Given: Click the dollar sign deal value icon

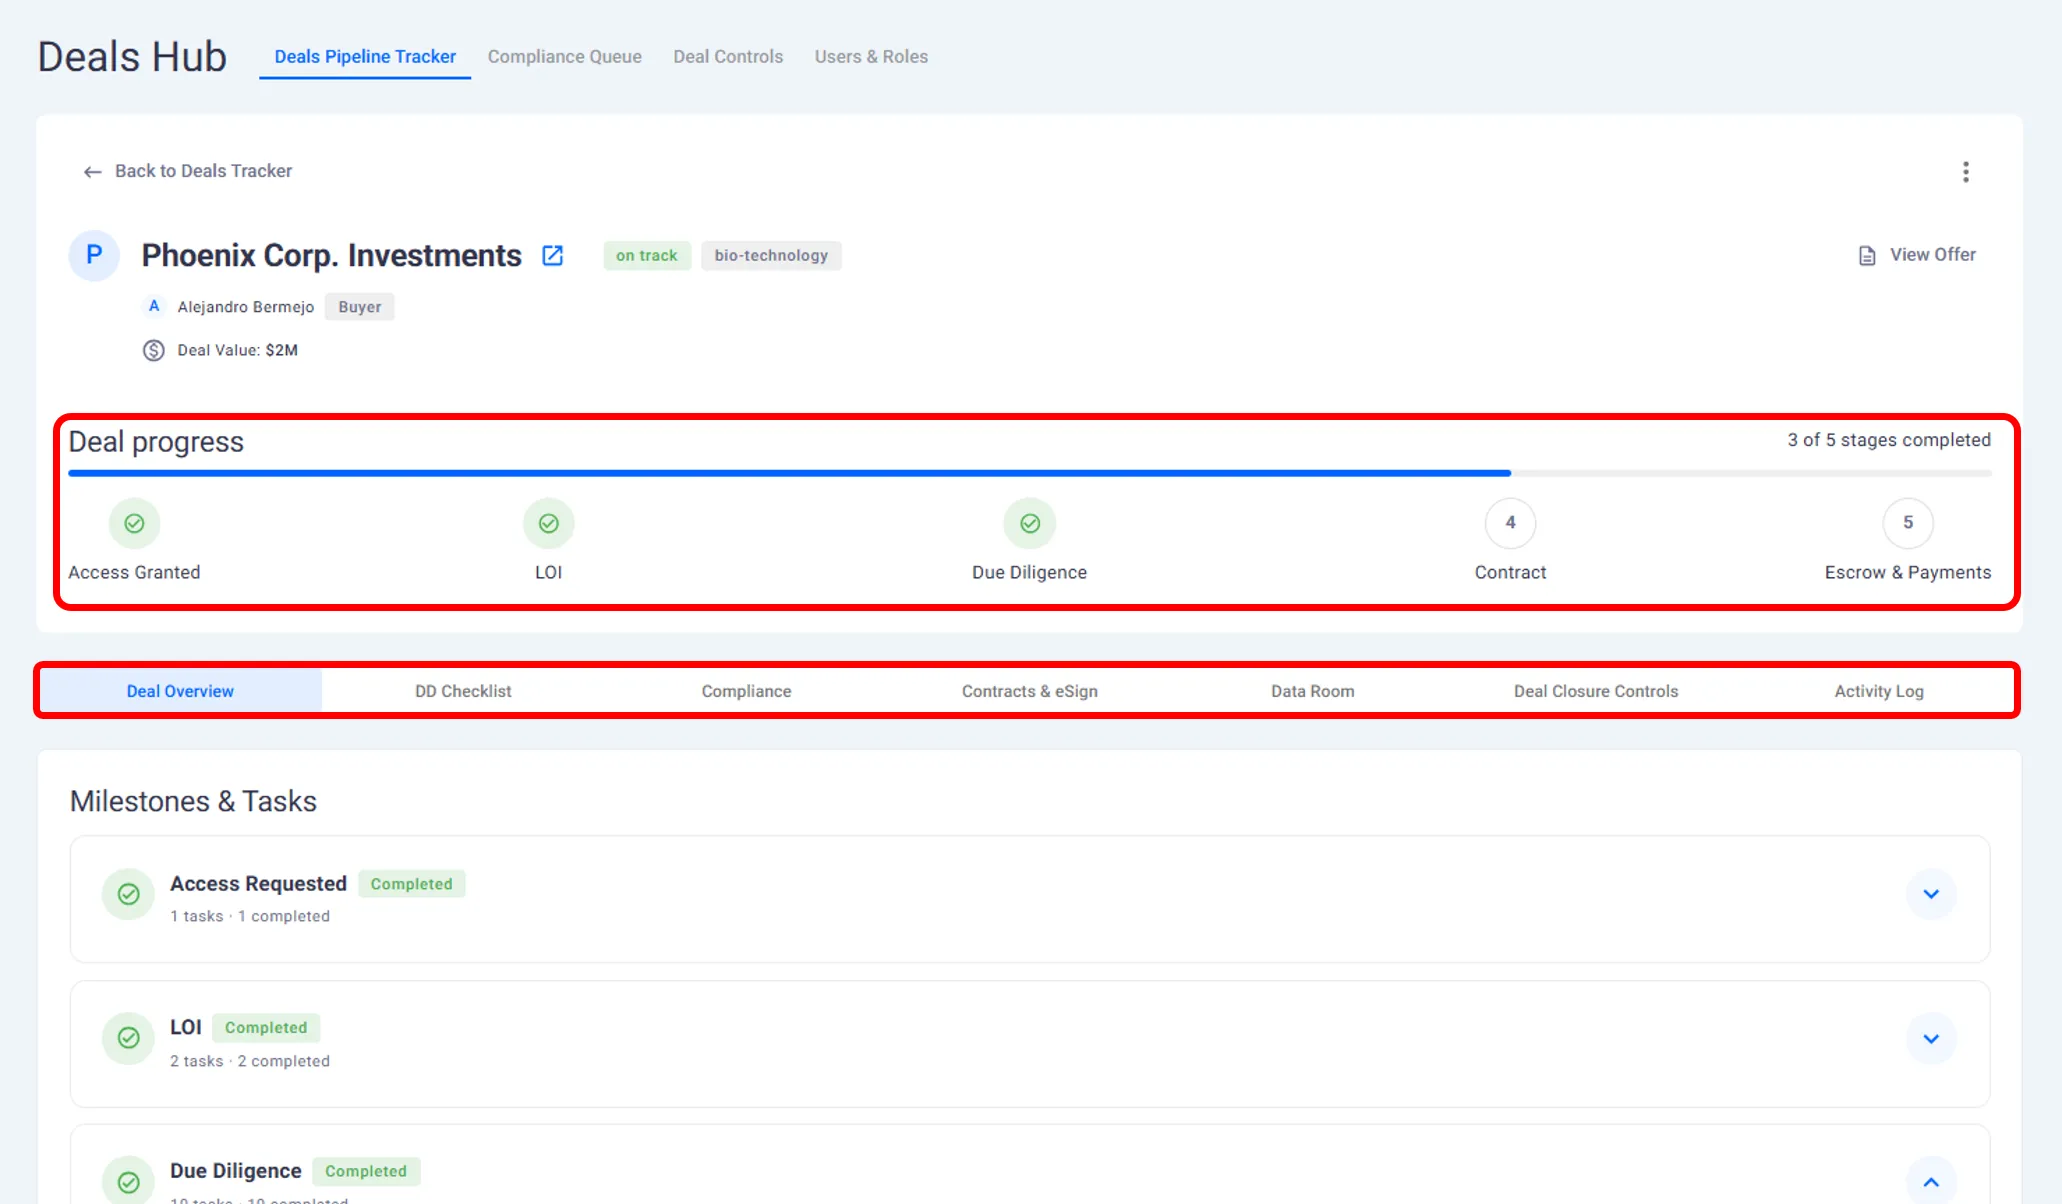Looking at the screenshot, I should (153, 350).
